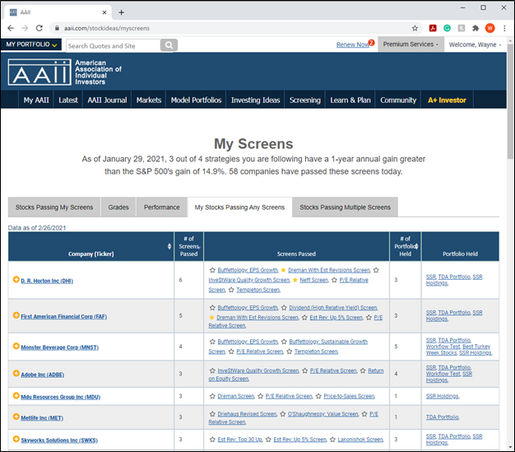
Task: Open the red PDF extension icon
Action: [x=433, y=28]
